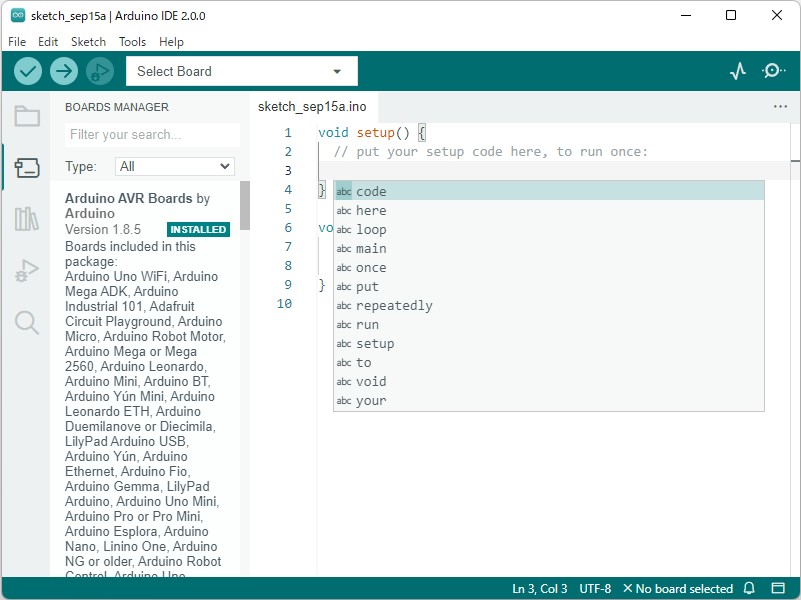Open the Select Board dropdown
The image size is (801, 600).
pyautogui.click(x=242, y=71)
